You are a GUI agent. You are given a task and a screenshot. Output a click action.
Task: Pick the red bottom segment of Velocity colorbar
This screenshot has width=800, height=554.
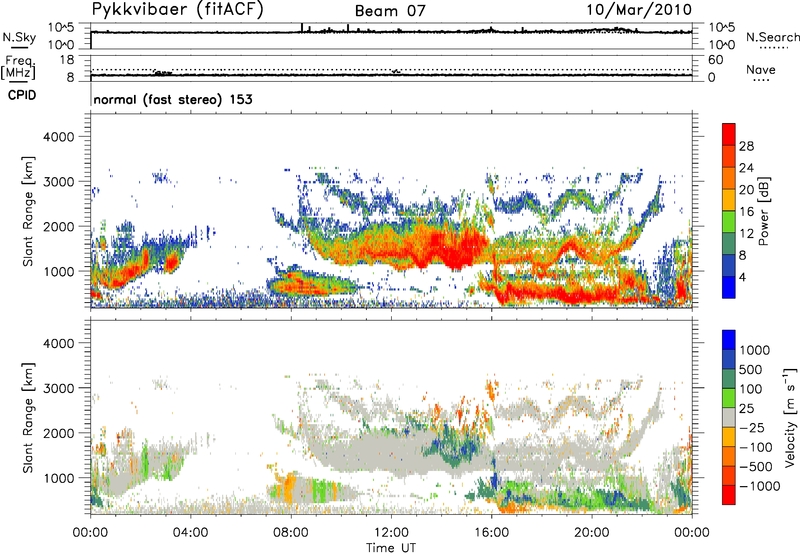729,495
